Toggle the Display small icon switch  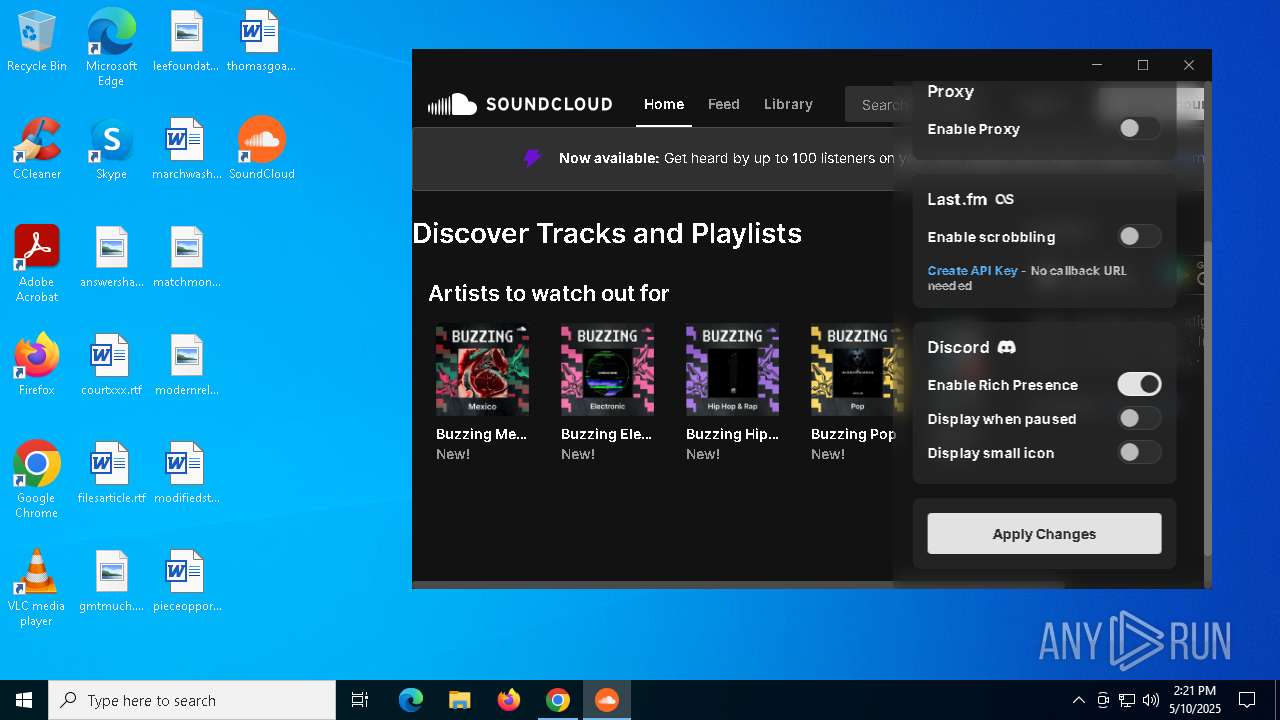1139,453
